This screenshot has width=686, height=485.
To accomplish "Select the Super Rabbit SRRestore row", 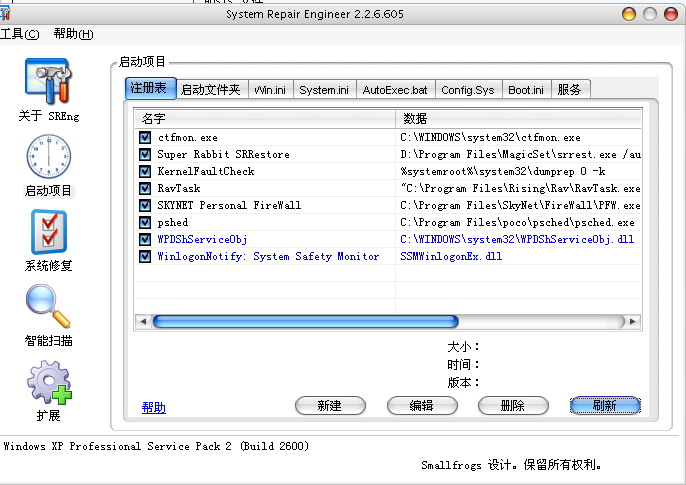I will [223, 154].
